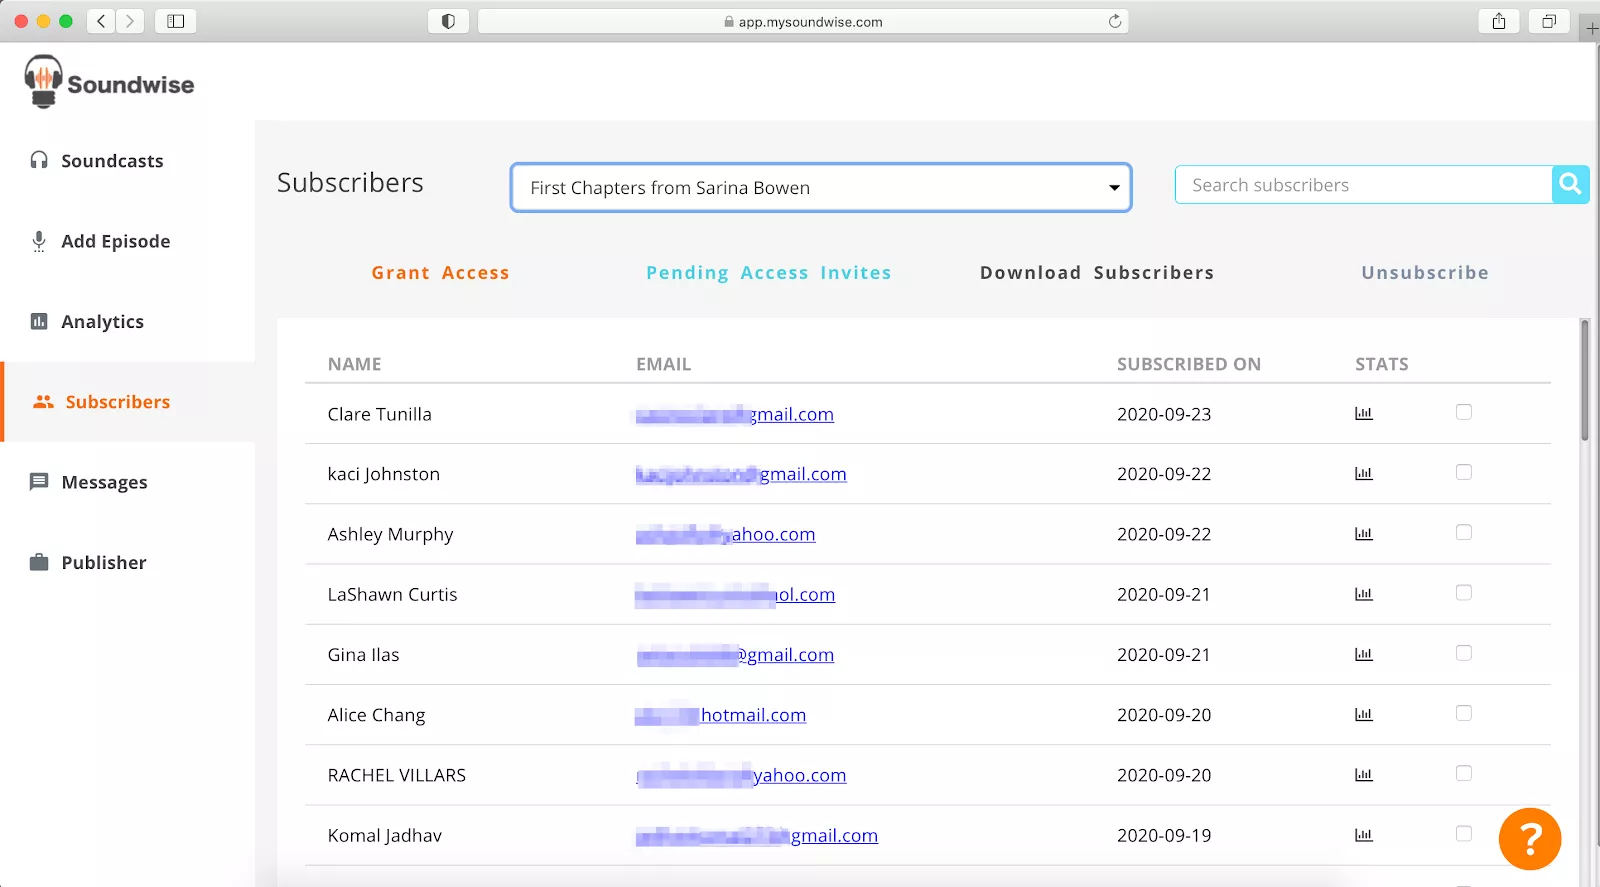Viewport: 1600px width, 887px height.
Task: Click Safari share icon
Action: point(1498,21)
